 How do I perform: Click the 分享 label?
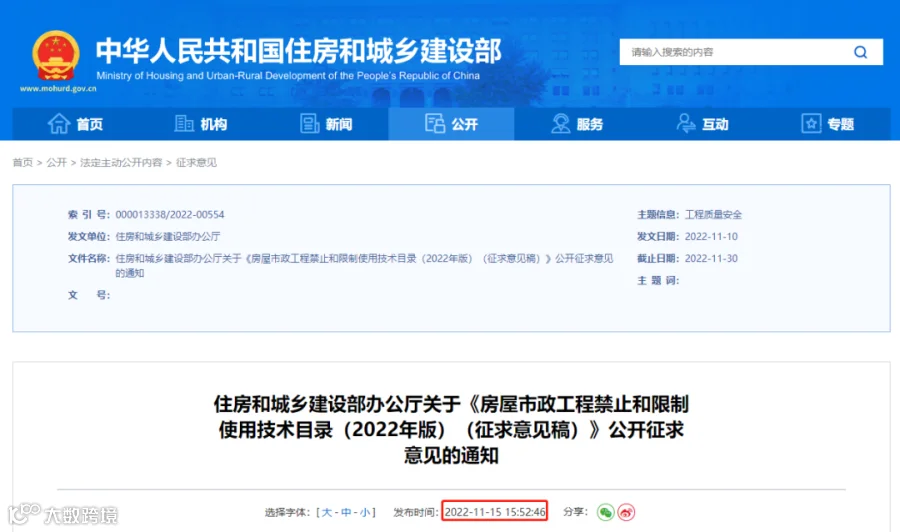[575, 511]
